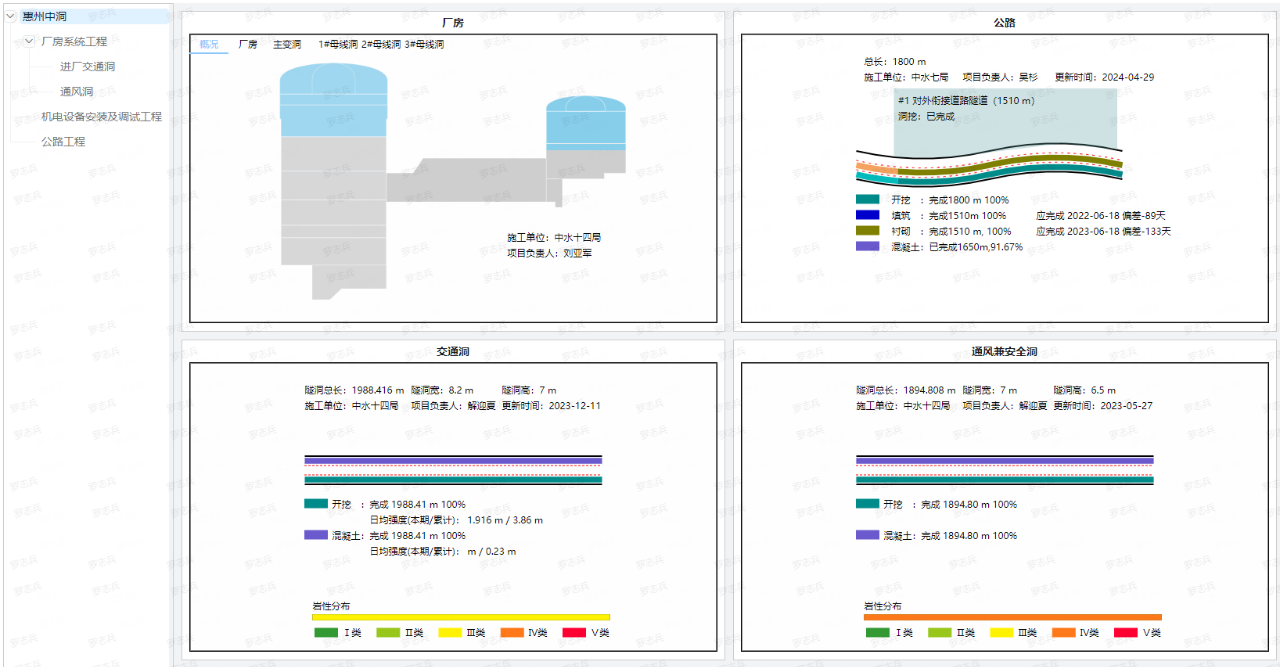The height and width of the screenshot is (667, 1280).
Task: Click the yellow 岩性分布 bar in 交通洞 panel
Action: click(x=461, y=617)
